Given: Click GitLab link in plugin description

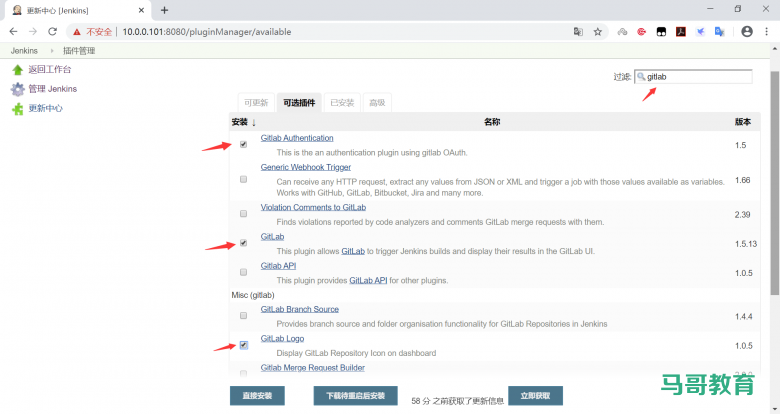Looking at the screenshot, I should click(353, 251).
